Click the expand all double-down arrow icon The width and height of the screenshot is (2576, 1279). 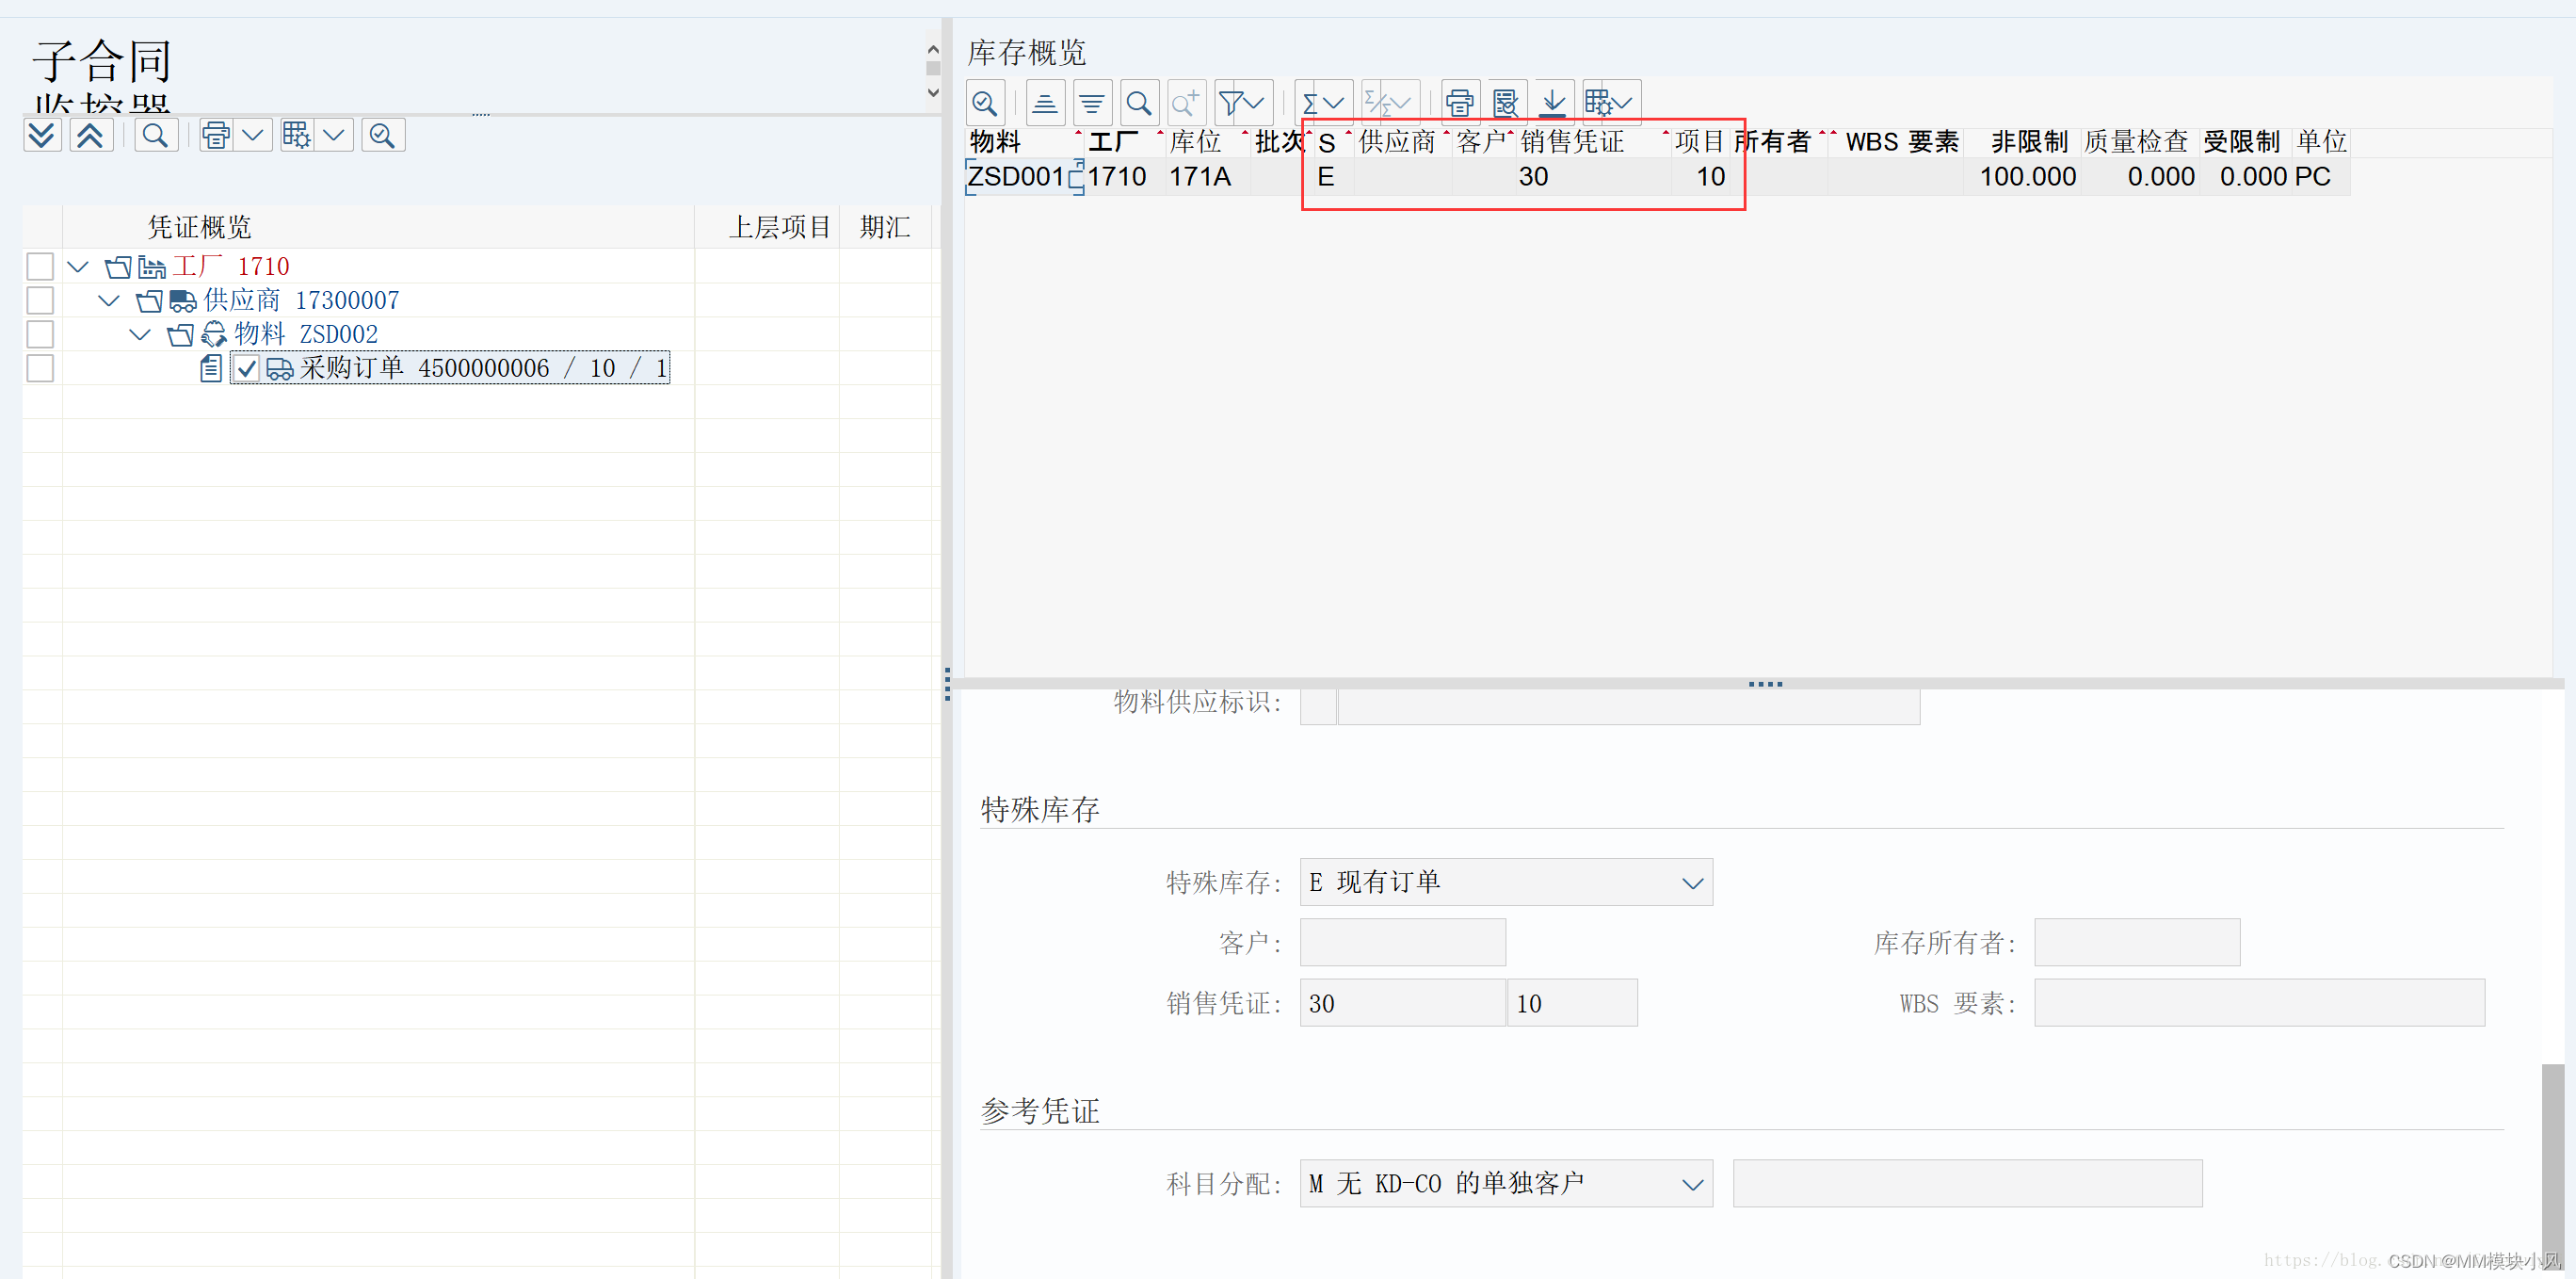[x=42, y=135]
